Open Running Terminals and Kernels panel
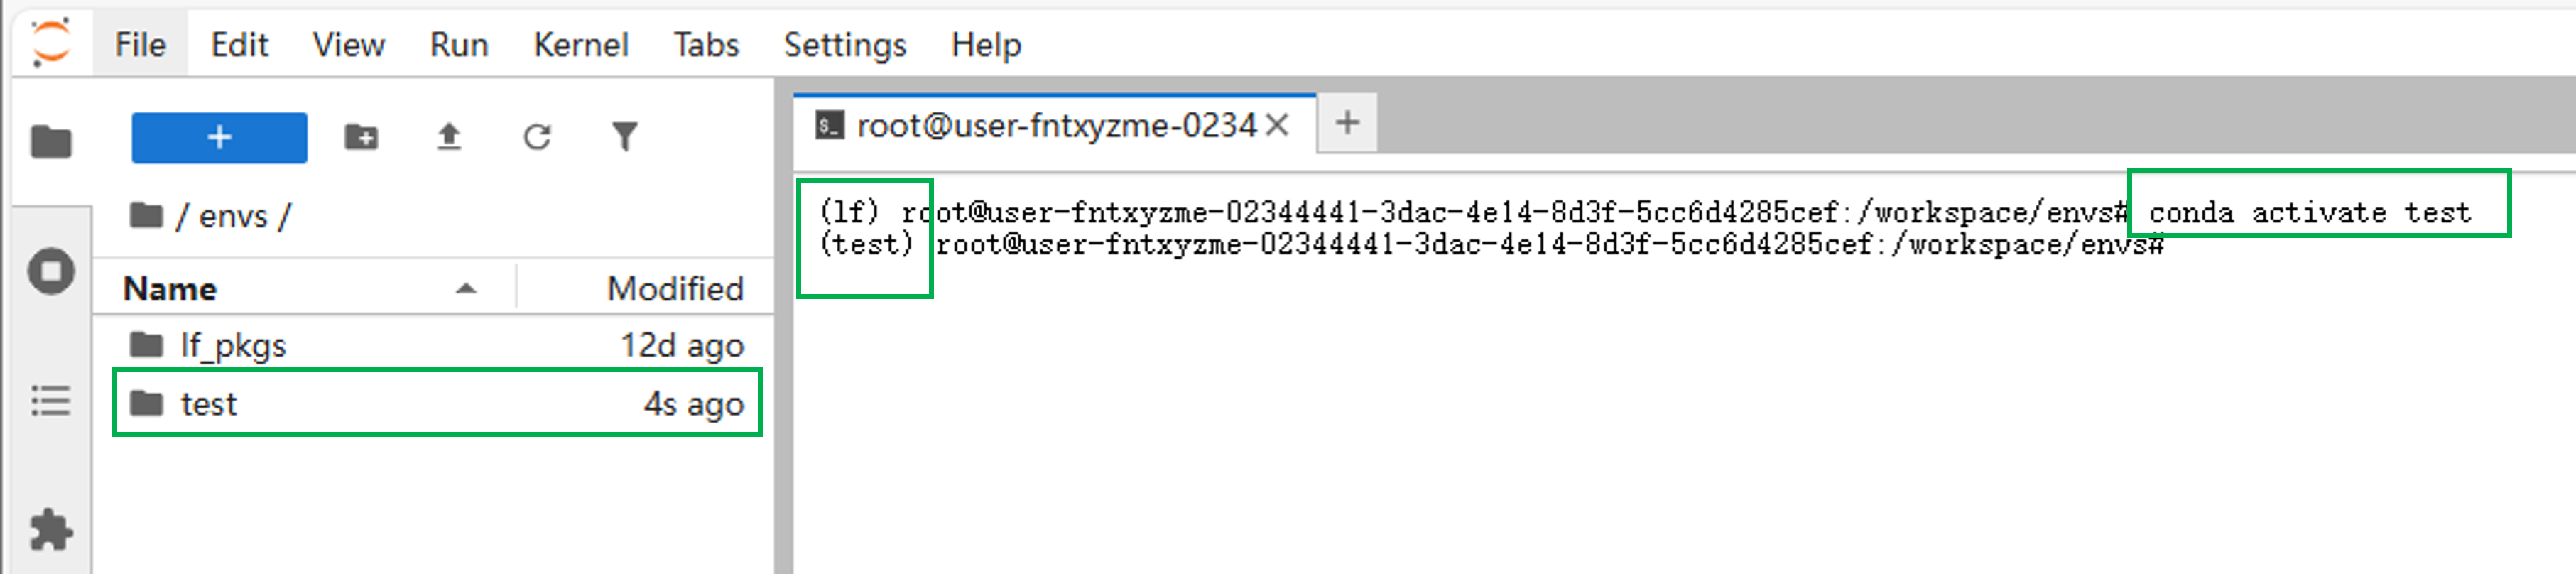 pyautogui.click(x=50, y=271)
